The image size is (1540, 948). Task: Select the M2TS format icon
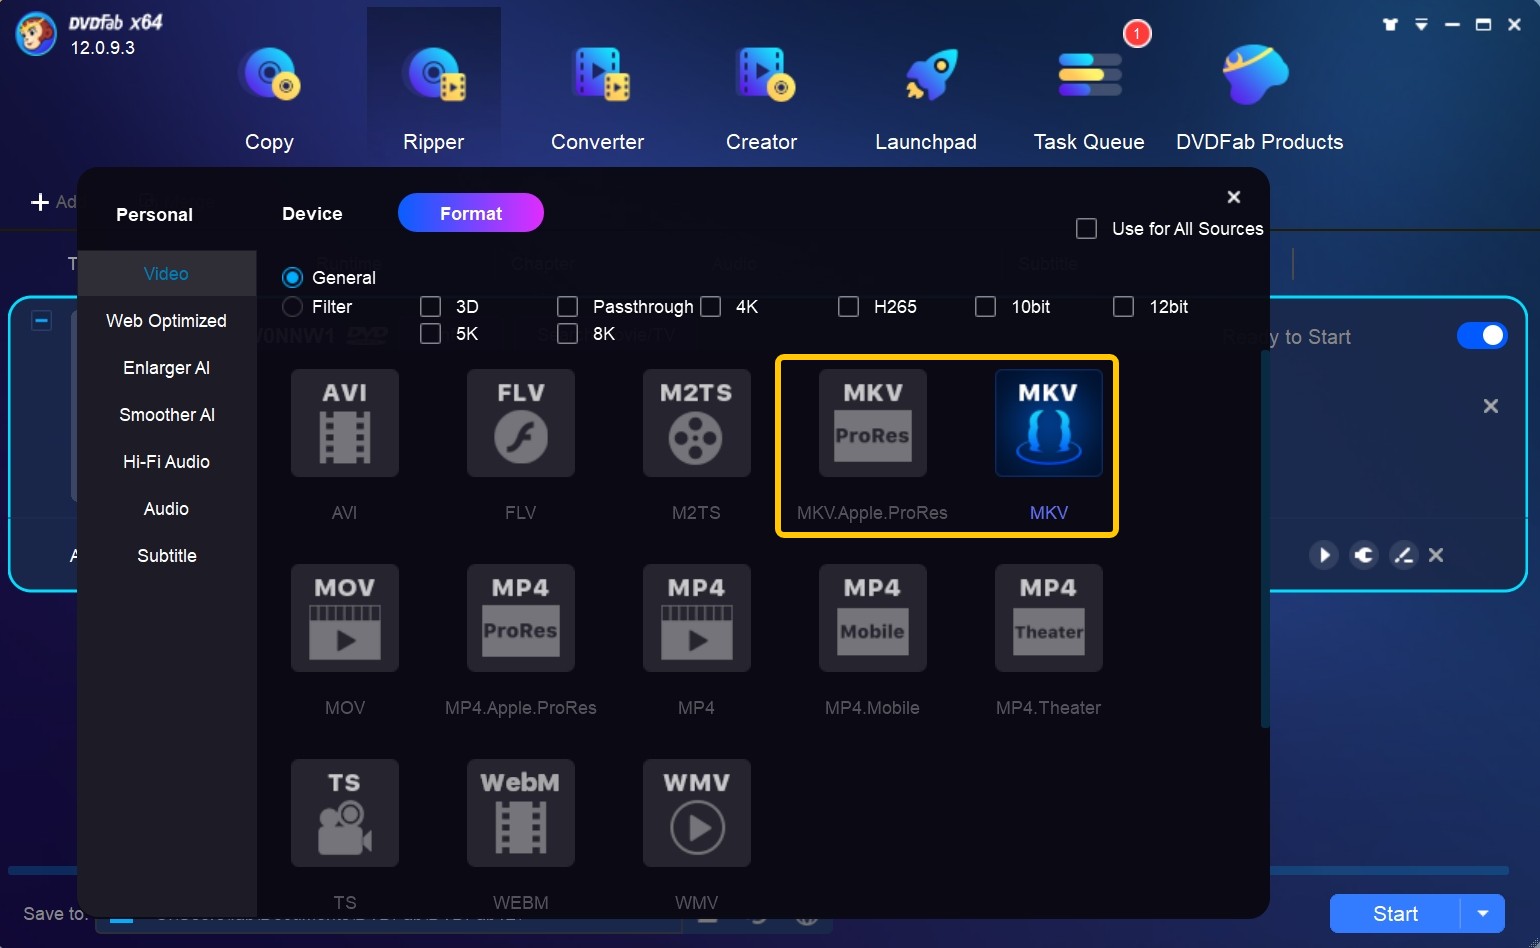(x=697, y=423)
